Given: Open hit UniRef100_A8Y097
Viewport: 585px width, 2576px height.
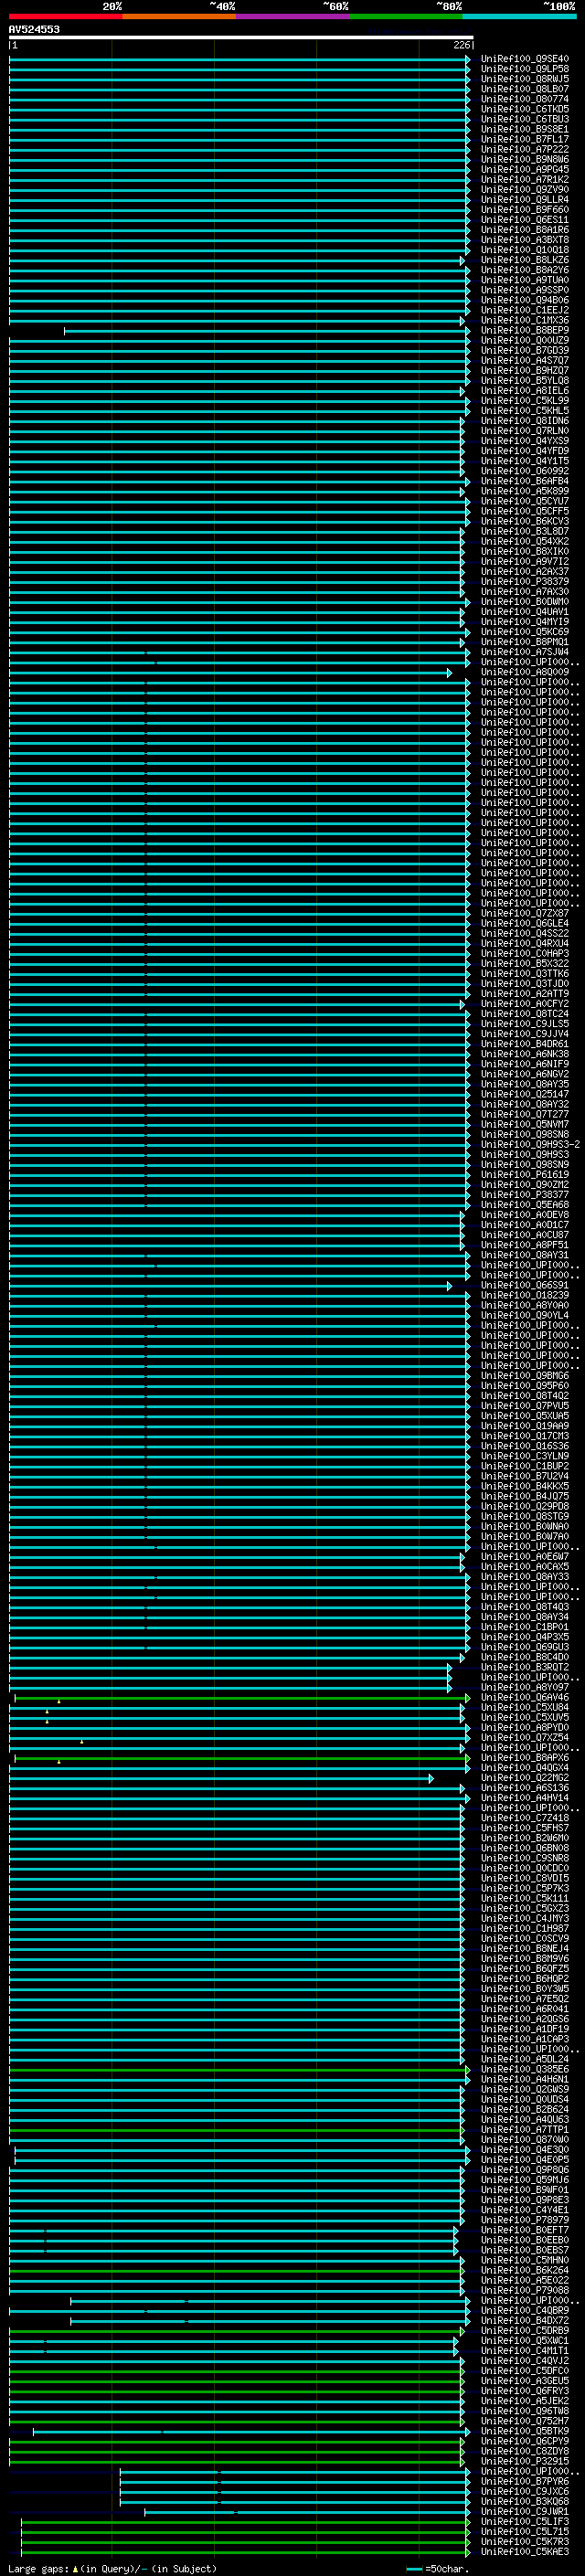Looking at the screenshot, I should 525,1687.
